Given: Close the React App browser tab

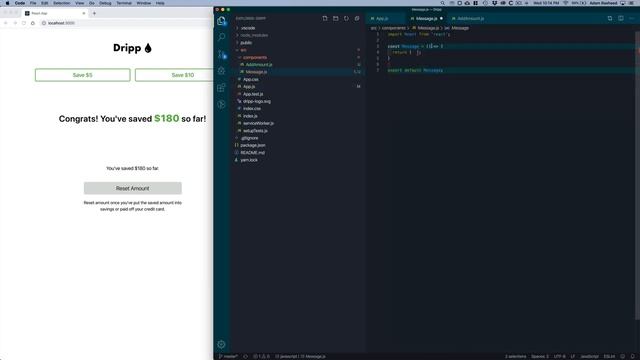Looking at the screenshot, I should (x=84, y=13).
